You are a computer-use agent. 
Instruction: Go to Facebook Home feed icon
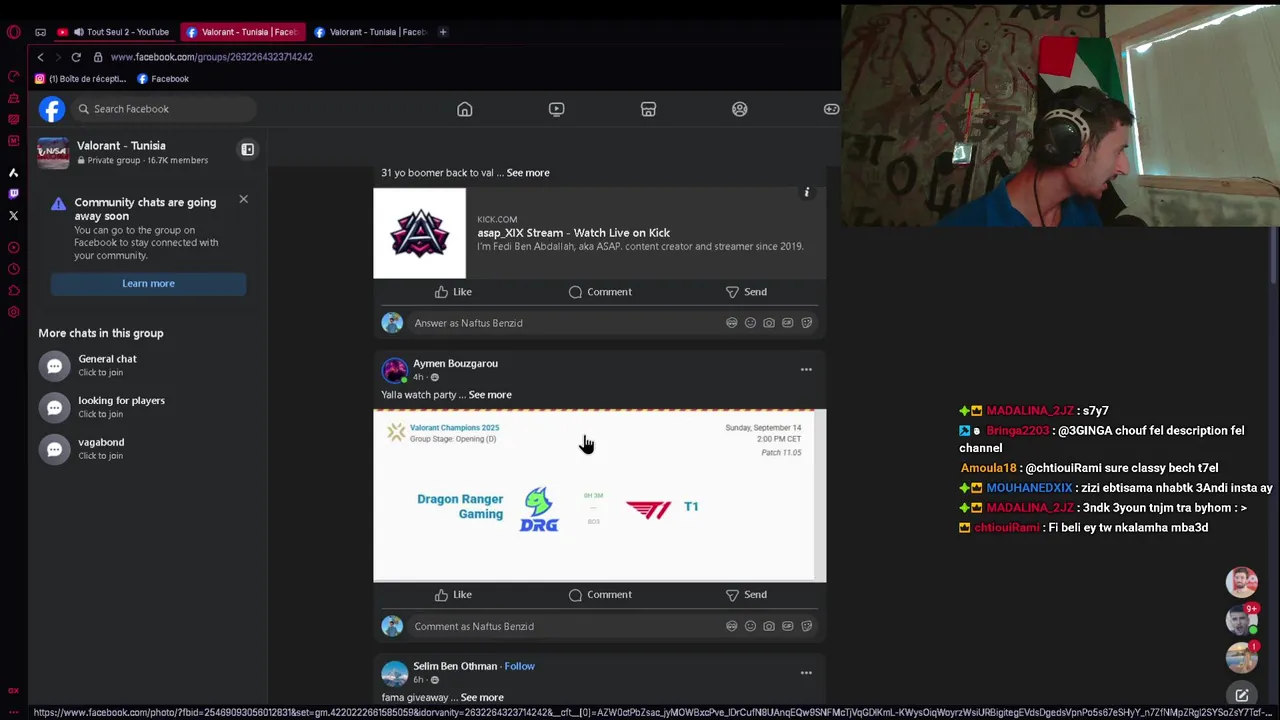(464, 109)
